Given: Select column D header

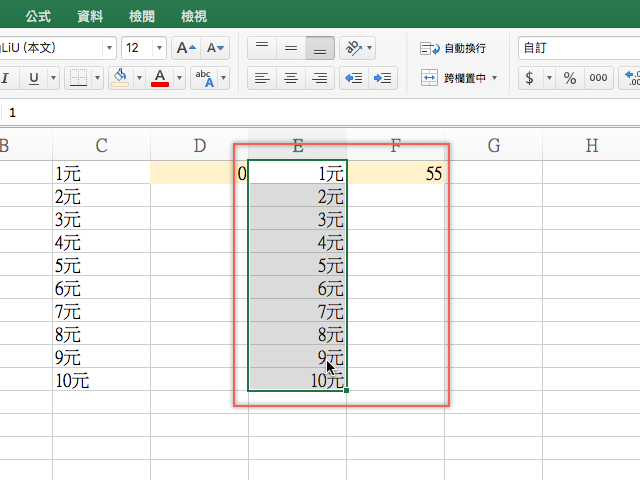Looking at the screenshot, I should point(200,145).
